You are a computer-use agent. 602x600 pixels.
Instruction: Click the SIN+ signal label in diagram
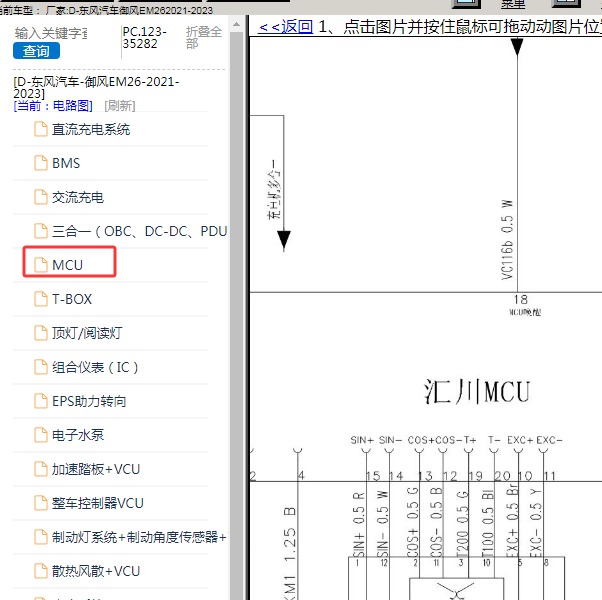[362, 440]
